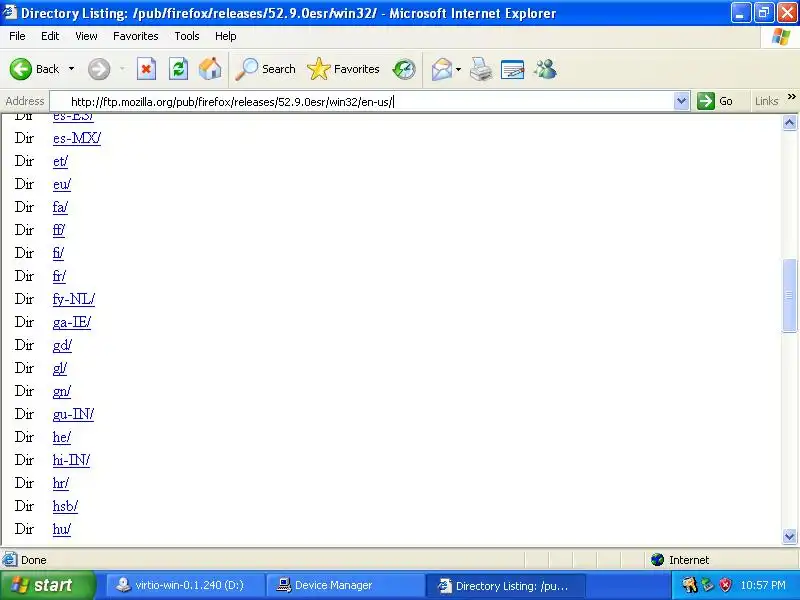Viewport: 800px width, 600px height.
Task: Open the Favorites menu
Action: pos(136,36)
